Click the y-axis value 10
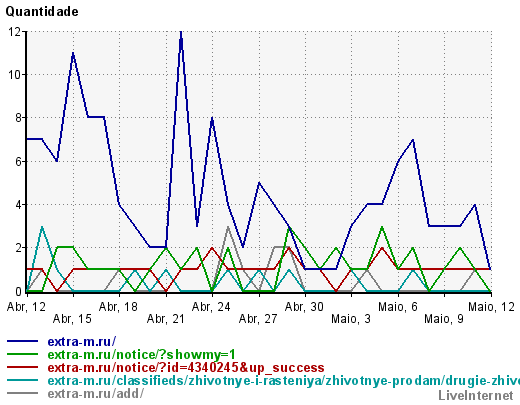 click(x=14, y=75)
